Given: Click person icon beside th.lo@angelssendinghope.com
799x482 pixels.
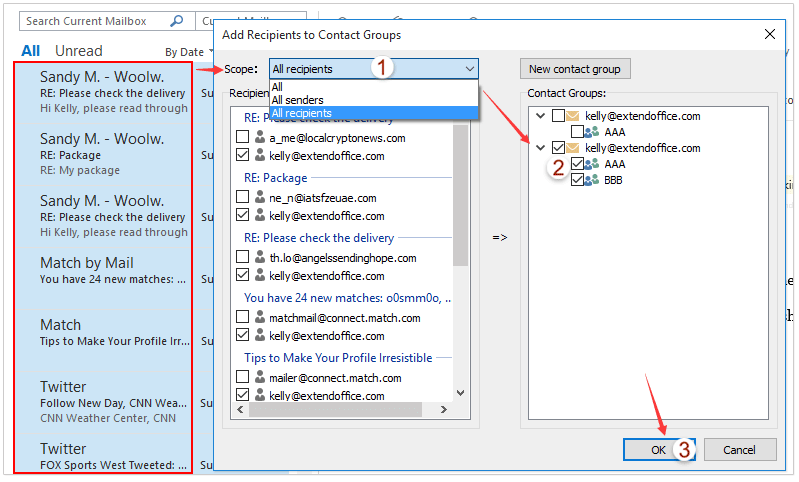Looking at the screenshot, I should 259,258.
